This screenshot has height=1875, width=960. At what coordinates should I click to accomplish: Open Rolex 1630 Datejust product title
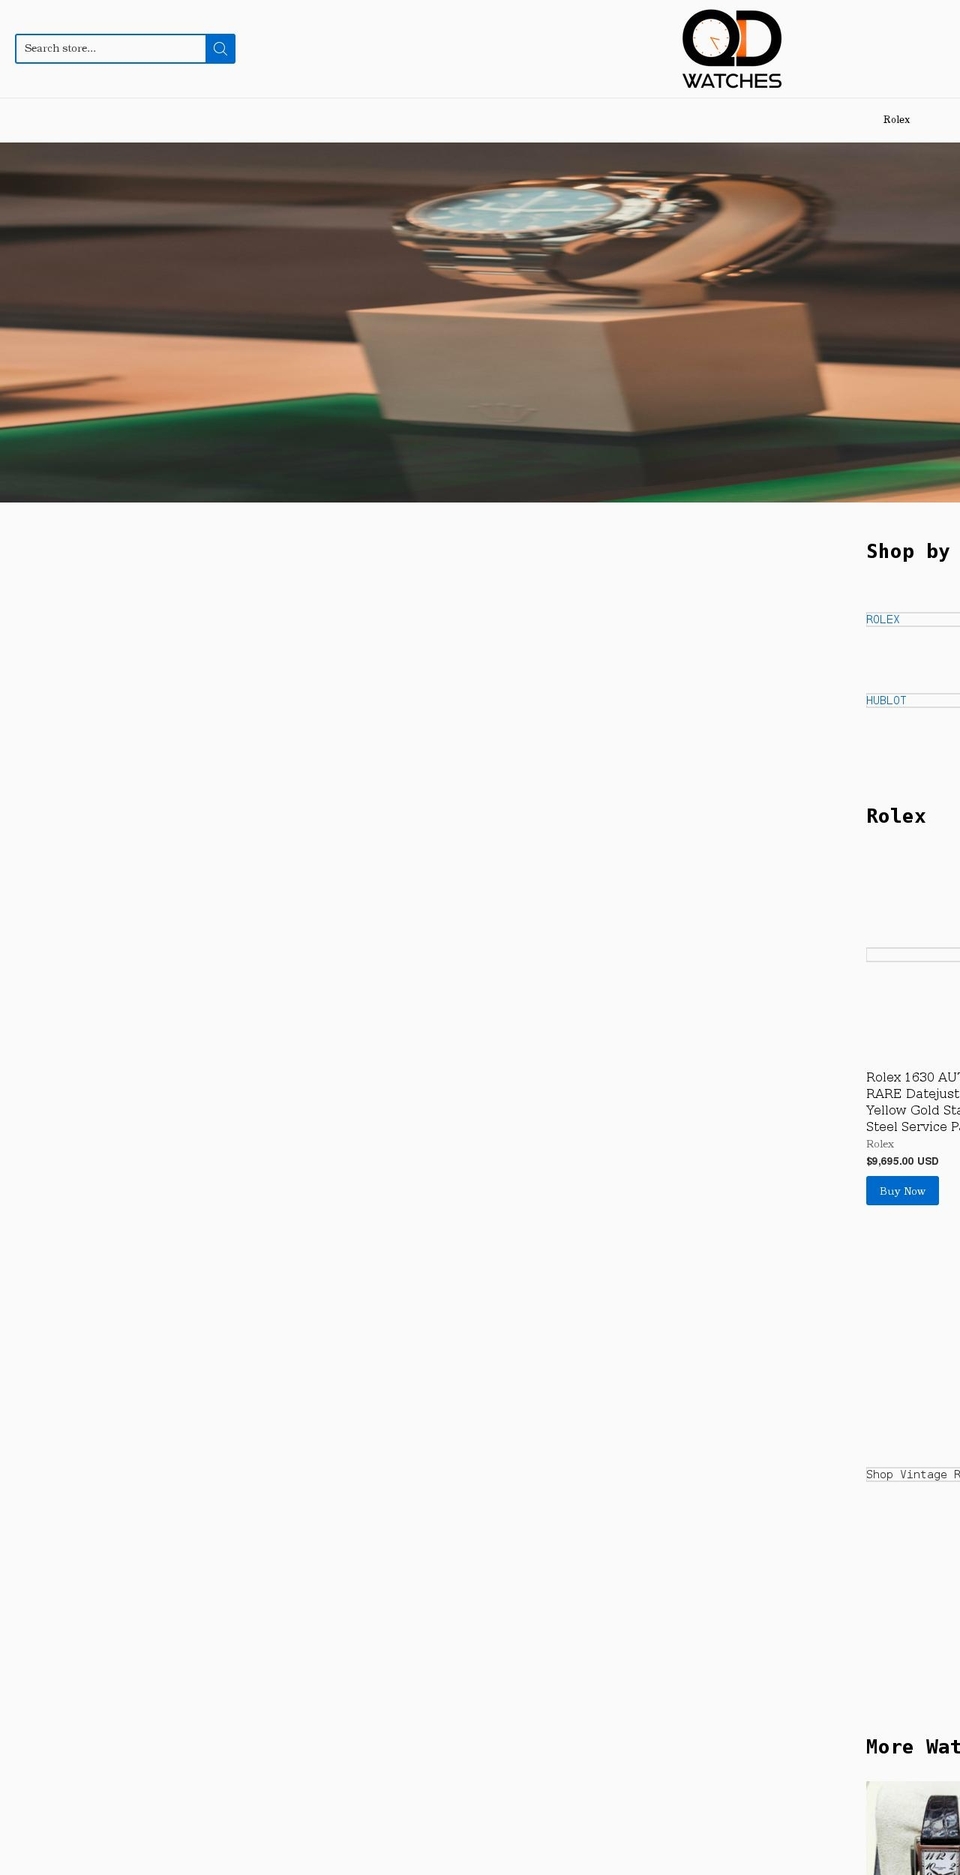913,1102
